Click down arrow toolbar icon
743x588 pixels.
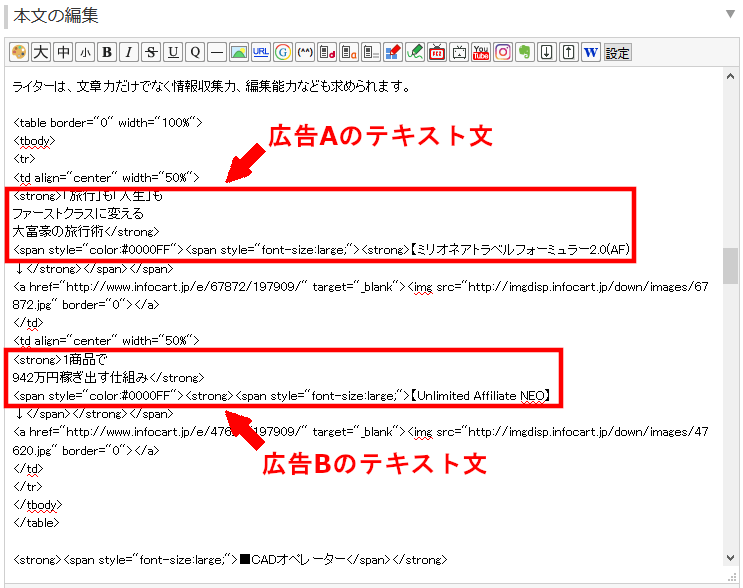pos(546,52)
